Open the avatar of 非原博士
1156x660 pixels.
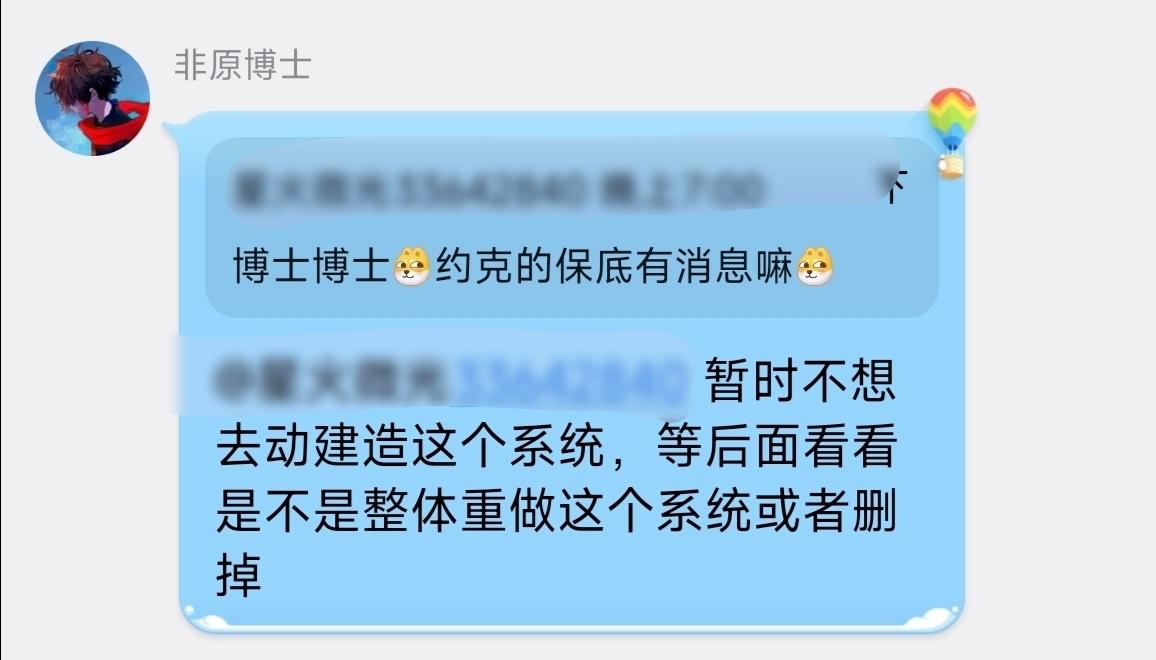[x=93, y=98]
